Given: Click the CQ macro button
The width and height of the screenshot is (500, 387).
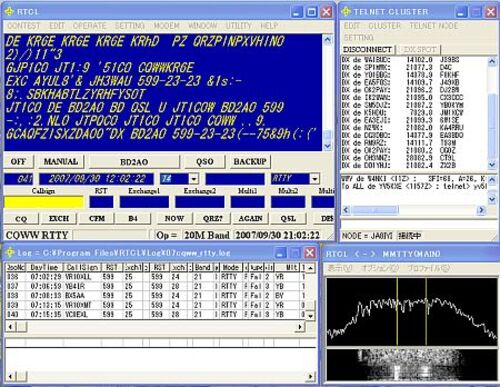Looking at the screenshot, I should (21, 219).
